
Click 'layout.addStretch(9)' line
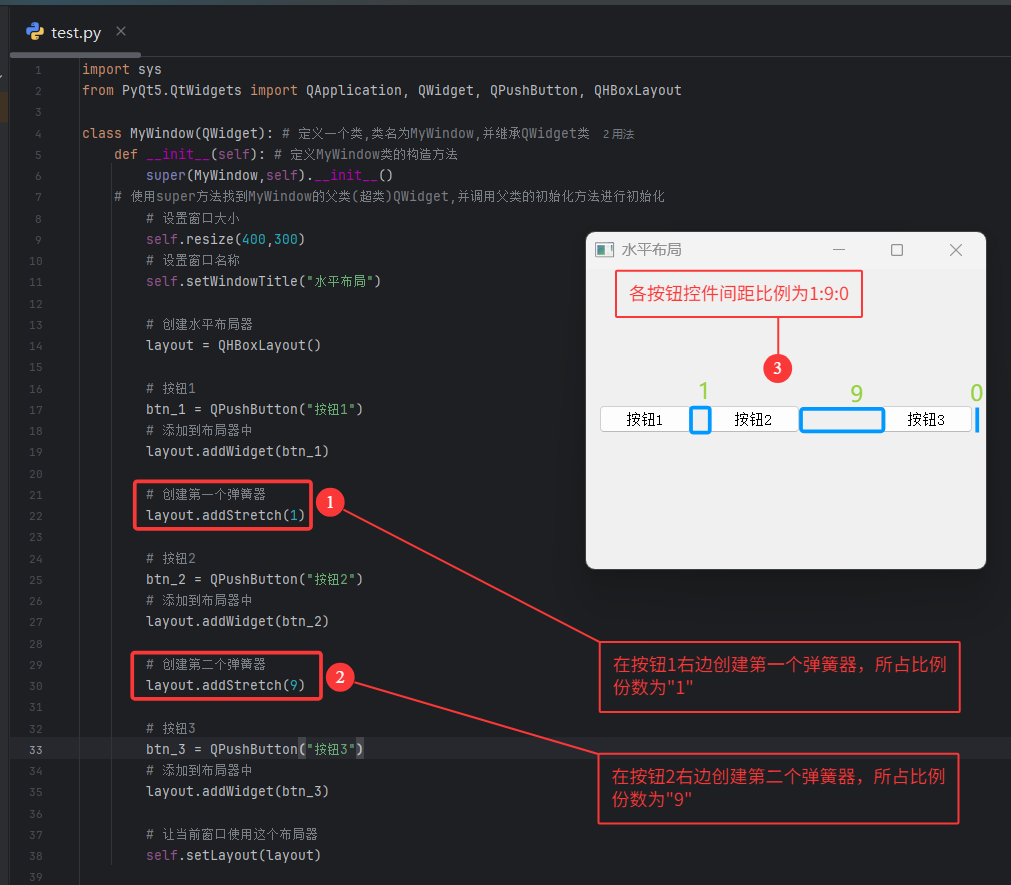tap(226, 685)
